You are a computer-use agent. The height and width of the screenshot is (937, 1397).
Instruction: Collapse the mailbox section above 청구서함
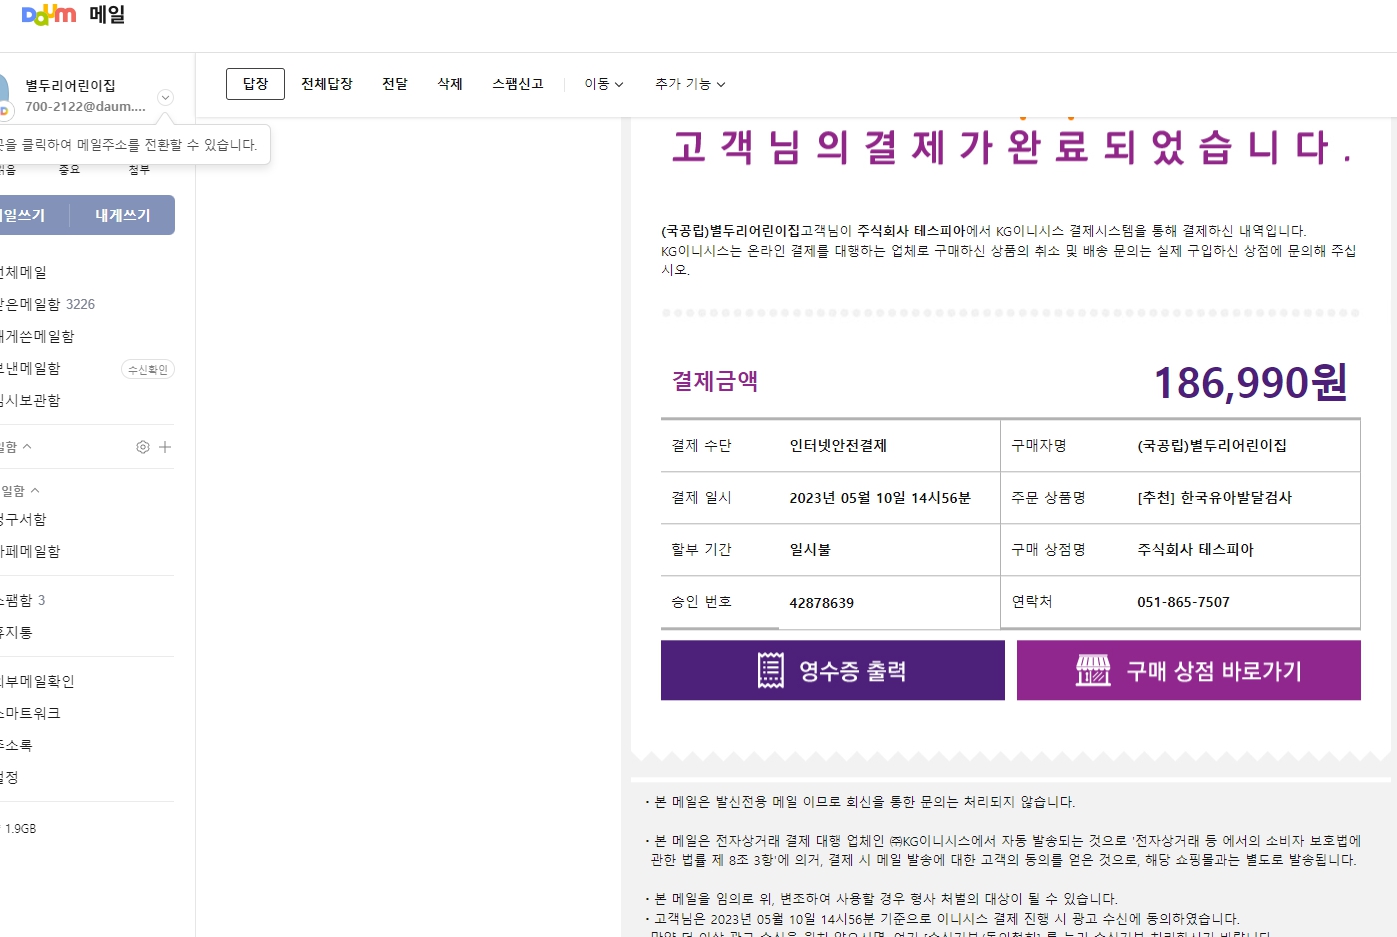click(35, 491)
